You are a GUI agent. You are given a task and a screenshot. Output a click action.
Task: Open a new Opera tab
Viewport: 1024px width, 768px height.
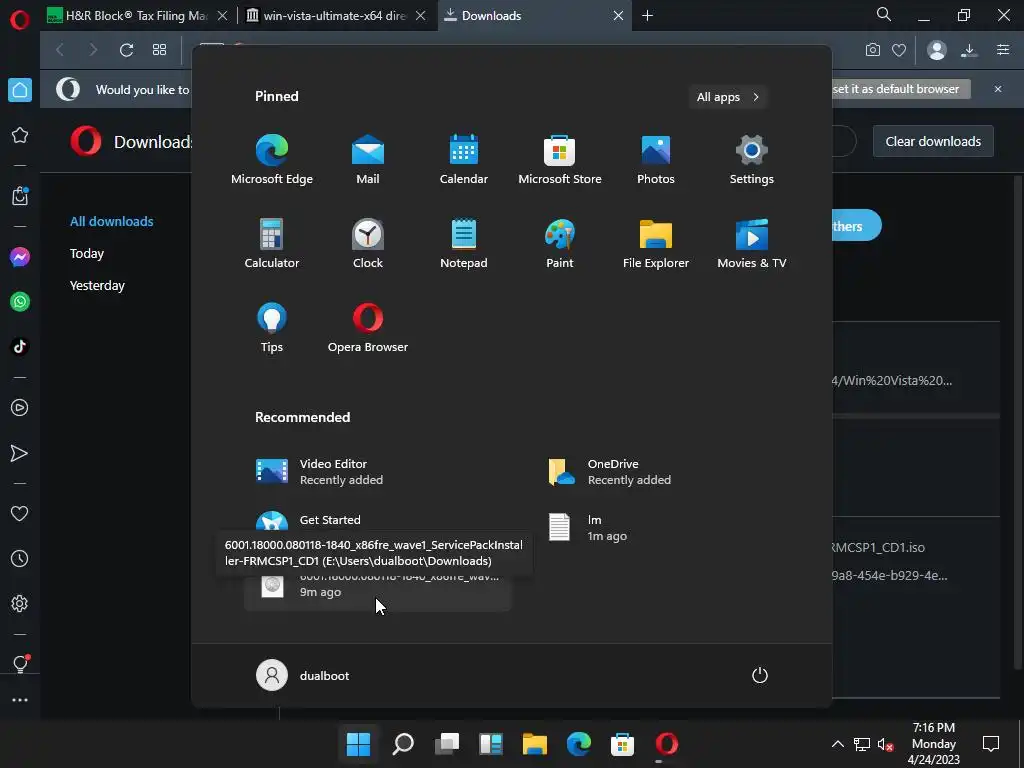[x=647, y=16]
